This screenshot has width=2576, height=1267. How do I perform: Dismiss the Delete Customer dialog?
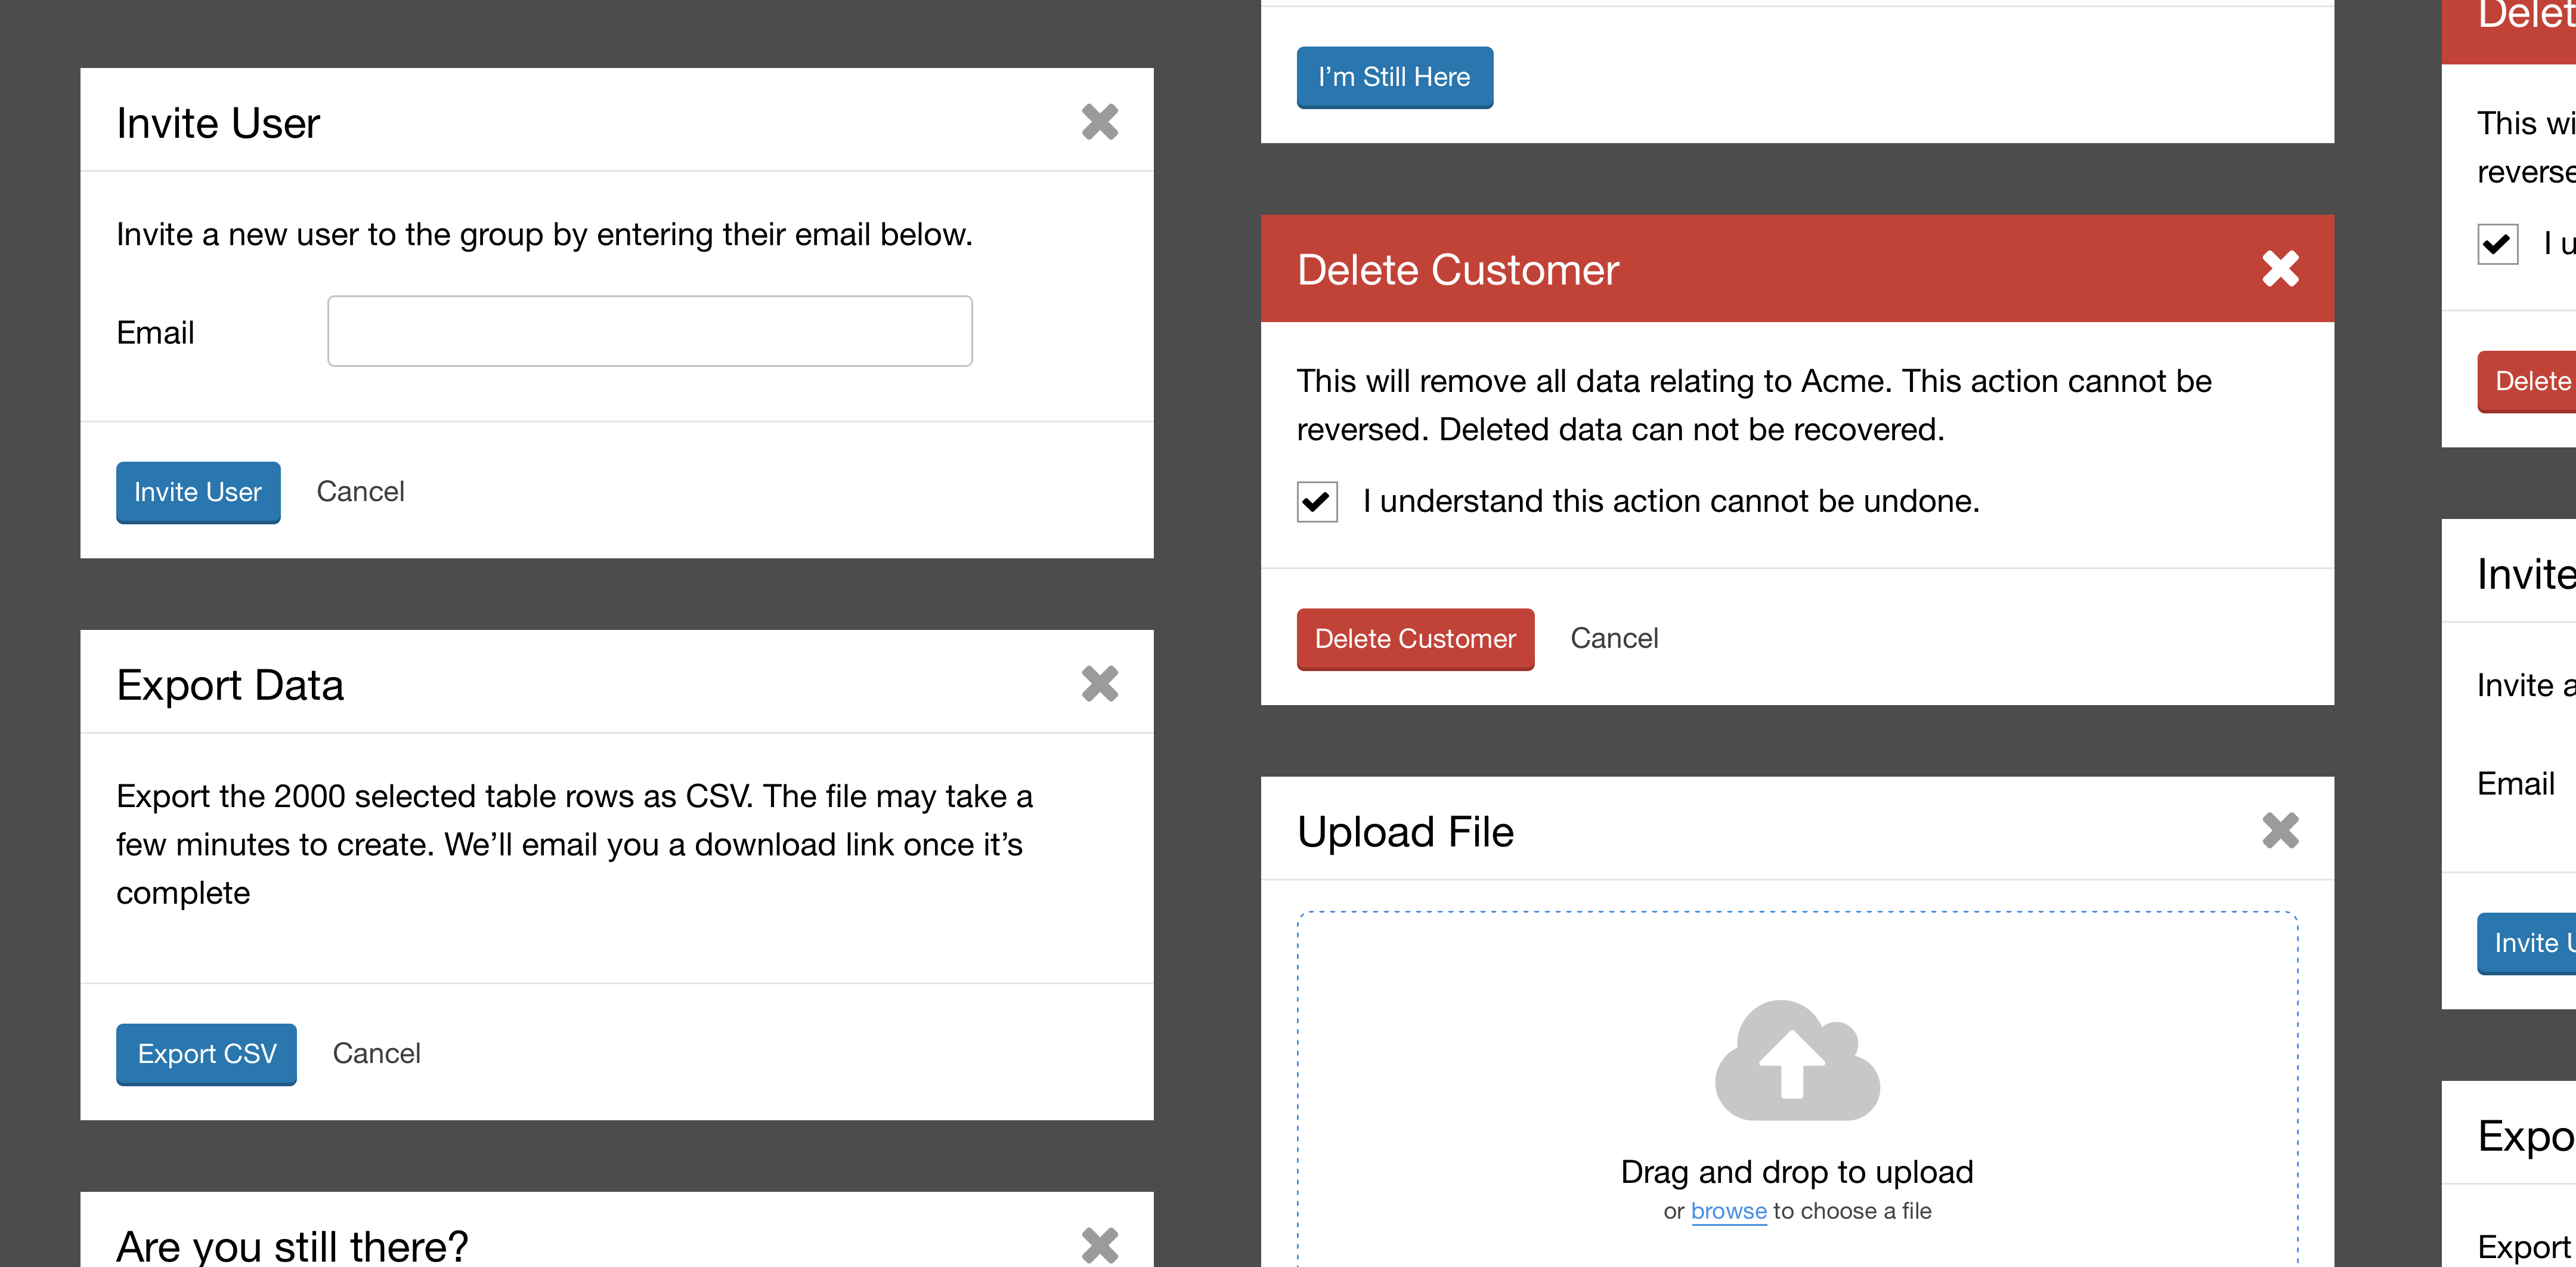click(x=2280, y=268)
